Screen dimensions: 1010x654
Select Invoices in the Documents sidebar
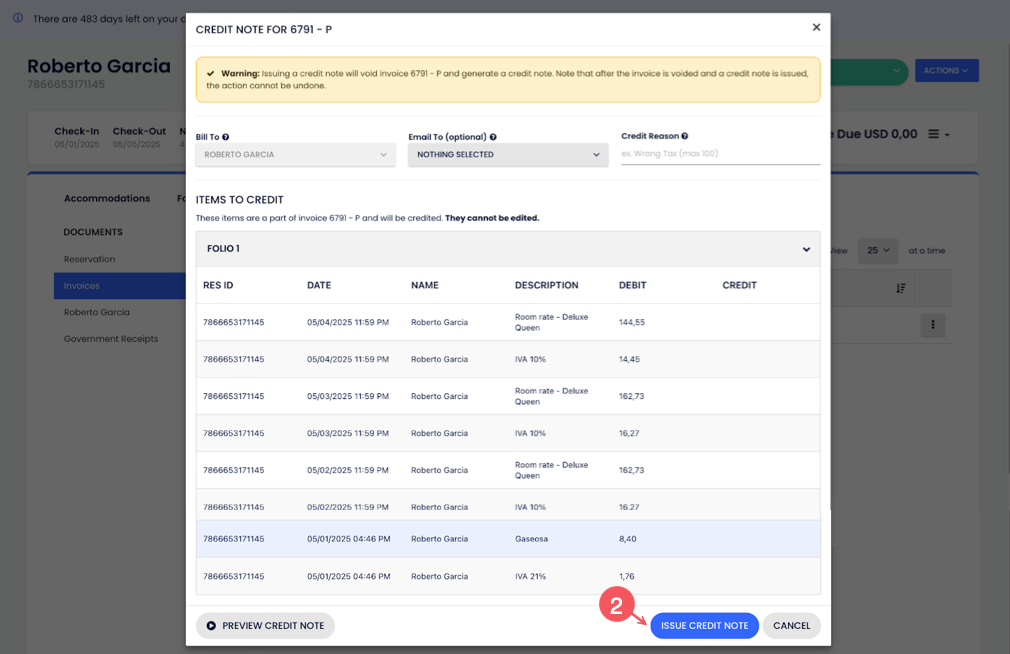[120, 285]
